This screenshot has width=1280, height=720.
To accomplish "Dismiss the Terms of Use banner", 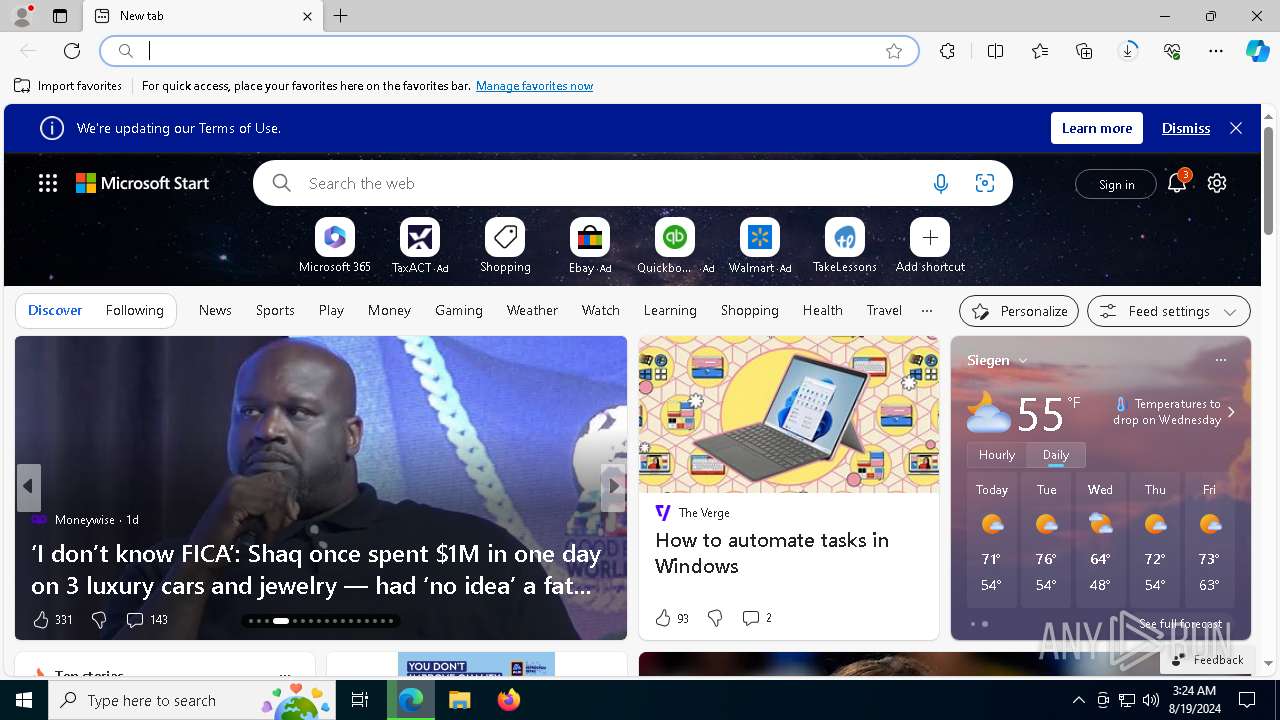I will 1186,128.
